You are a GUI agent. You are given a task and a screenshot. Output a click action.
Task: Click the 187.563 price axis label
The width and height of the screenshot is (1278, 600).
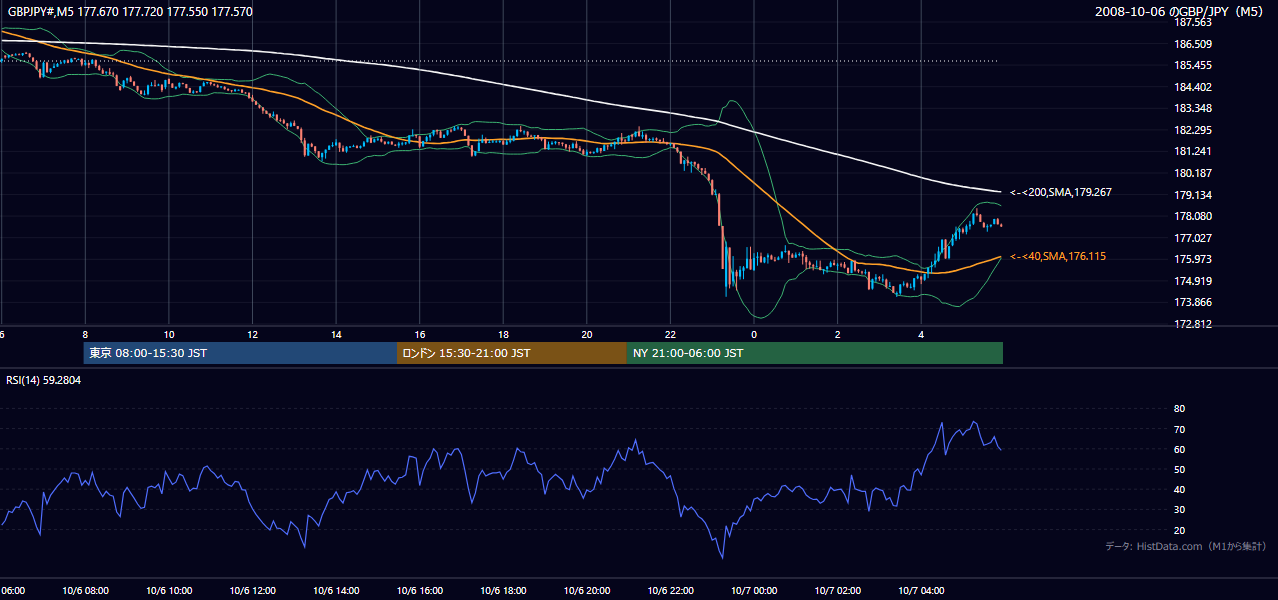point(1192,22)
